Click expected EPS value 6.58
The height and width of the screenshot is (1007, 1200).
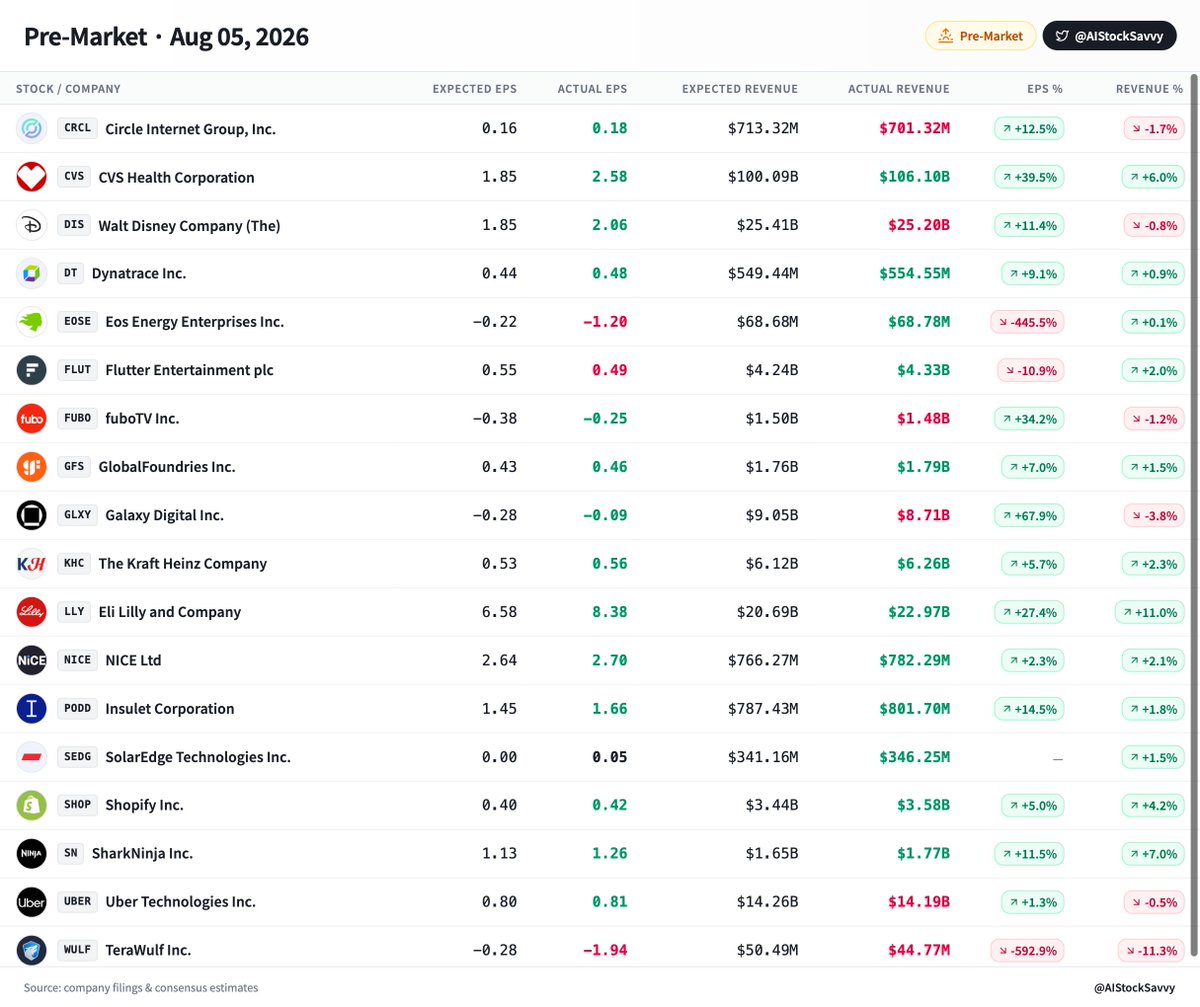499,612
